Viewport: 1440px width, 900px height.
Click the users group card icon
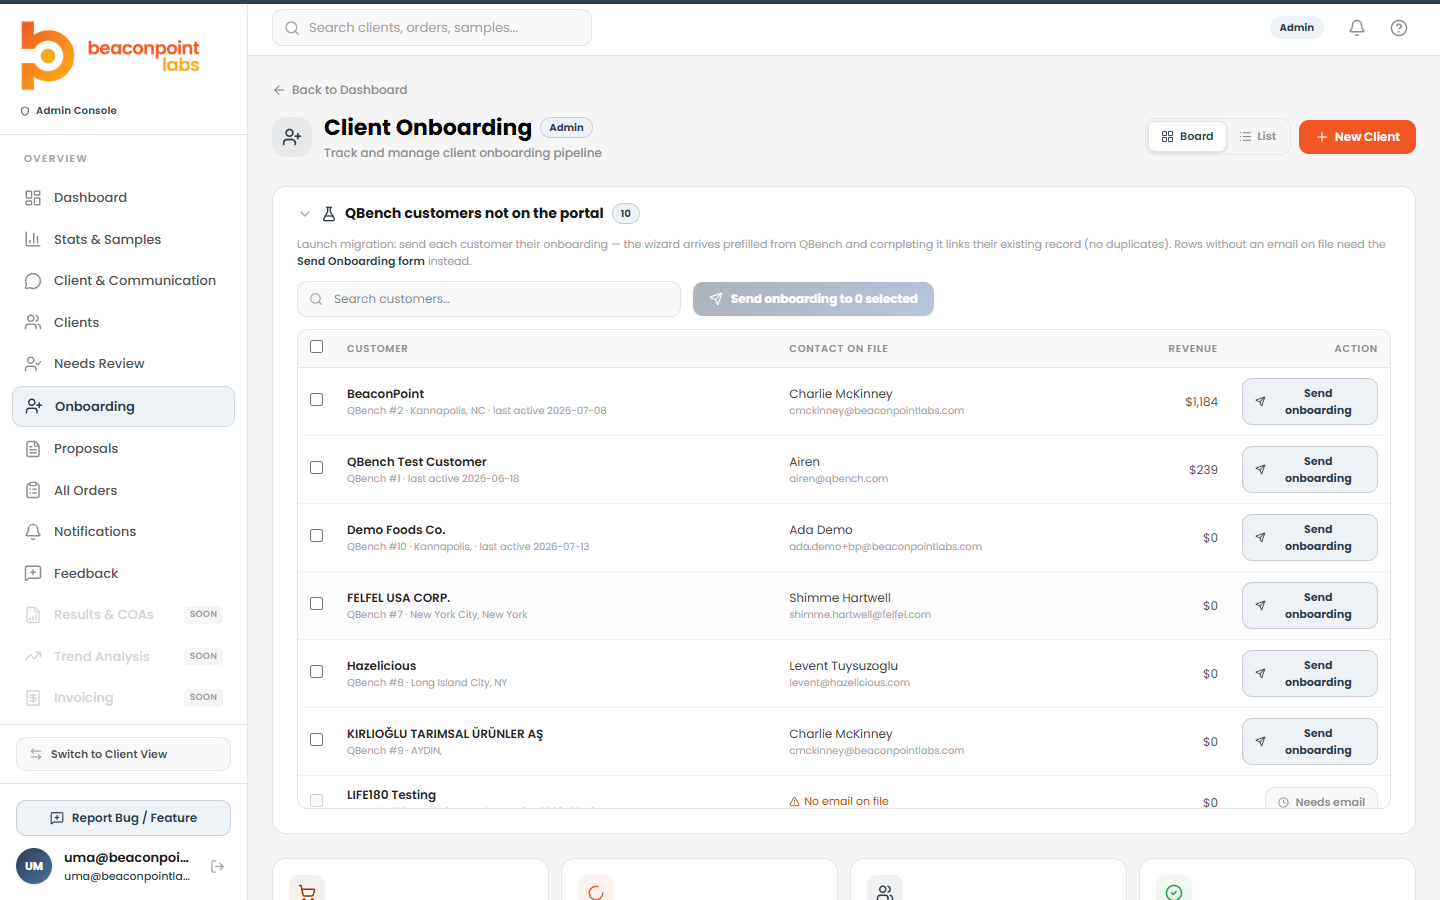pos(885,891)
